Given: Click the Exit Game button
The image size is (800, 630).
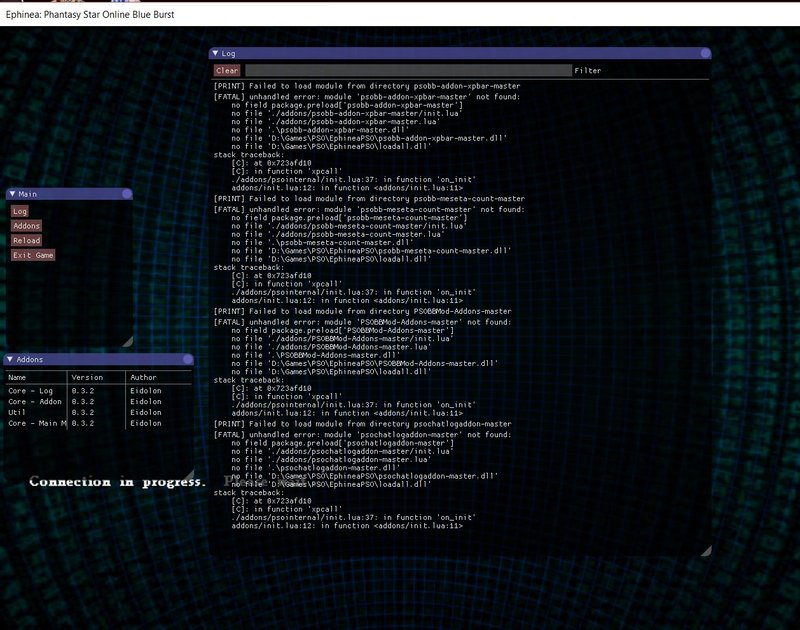Looking at the screenshot, I should click(33, 255).
